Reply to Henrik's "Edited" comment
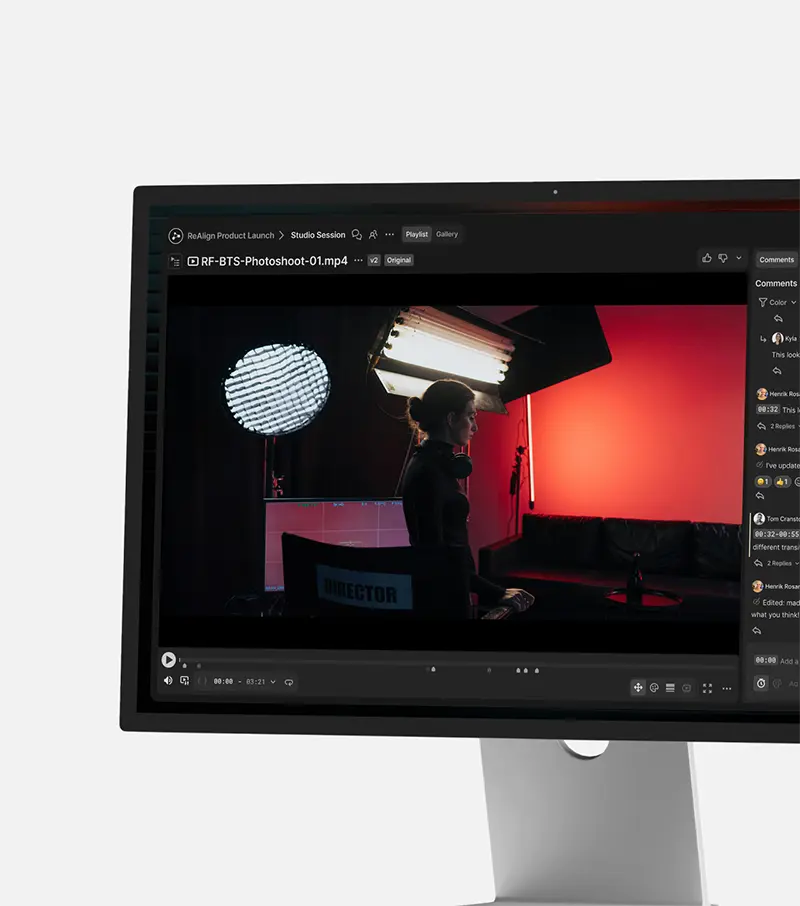Screen dimensions: 800x906 [757, 631]
